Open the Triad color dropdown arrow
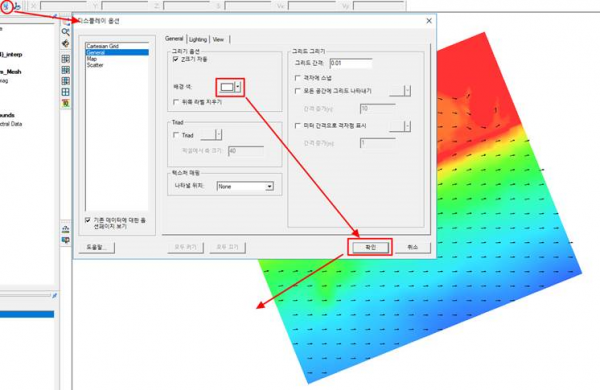This screenshot has width=600, height=390. click(218, 134)
